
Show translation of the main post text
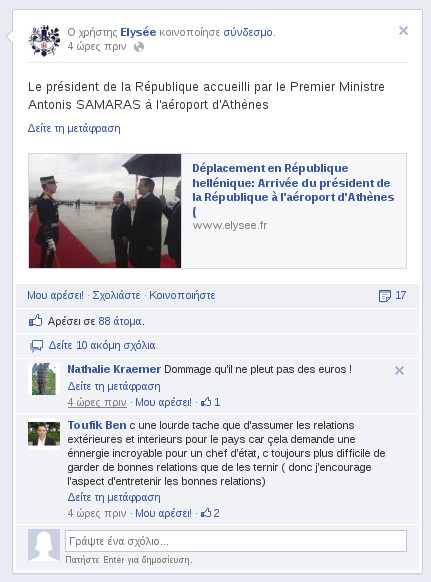pyautogui.click(x=74, y=128)
